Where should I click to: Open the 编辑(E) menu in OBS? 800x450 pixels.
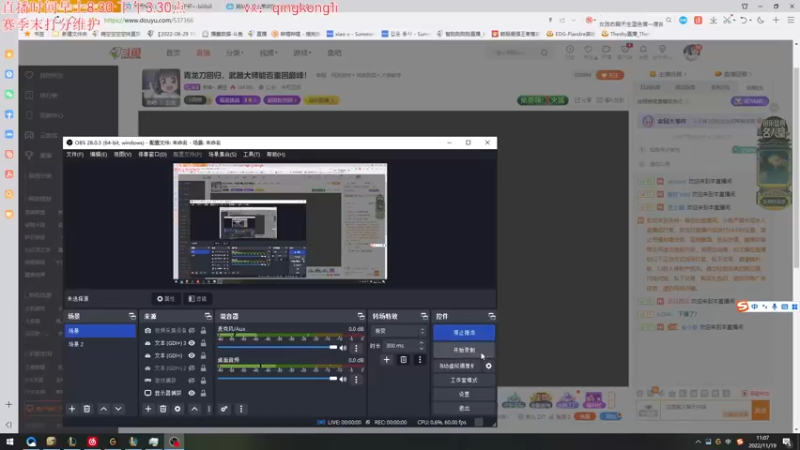coord(98,154)
